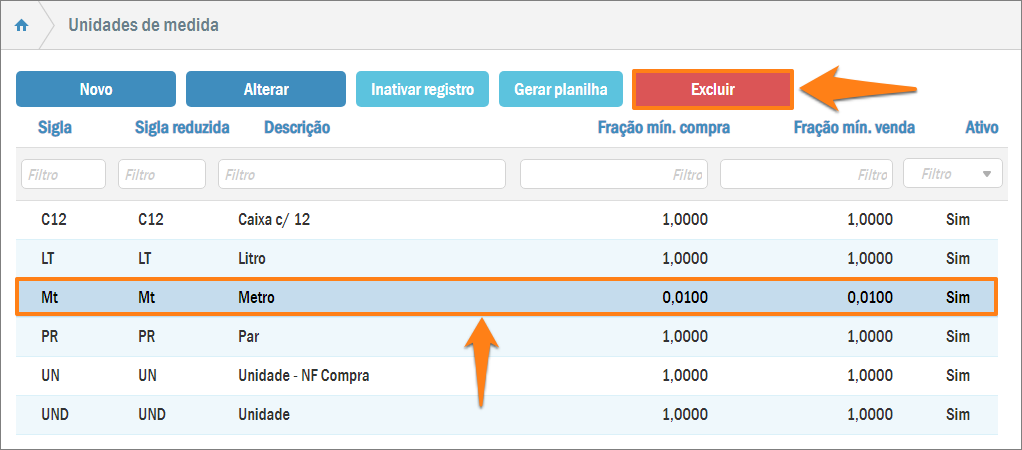The width and height of the screenshot is (1022, 450).
Task: Focus the Sigla reduzida filter field
Action: 161,174
